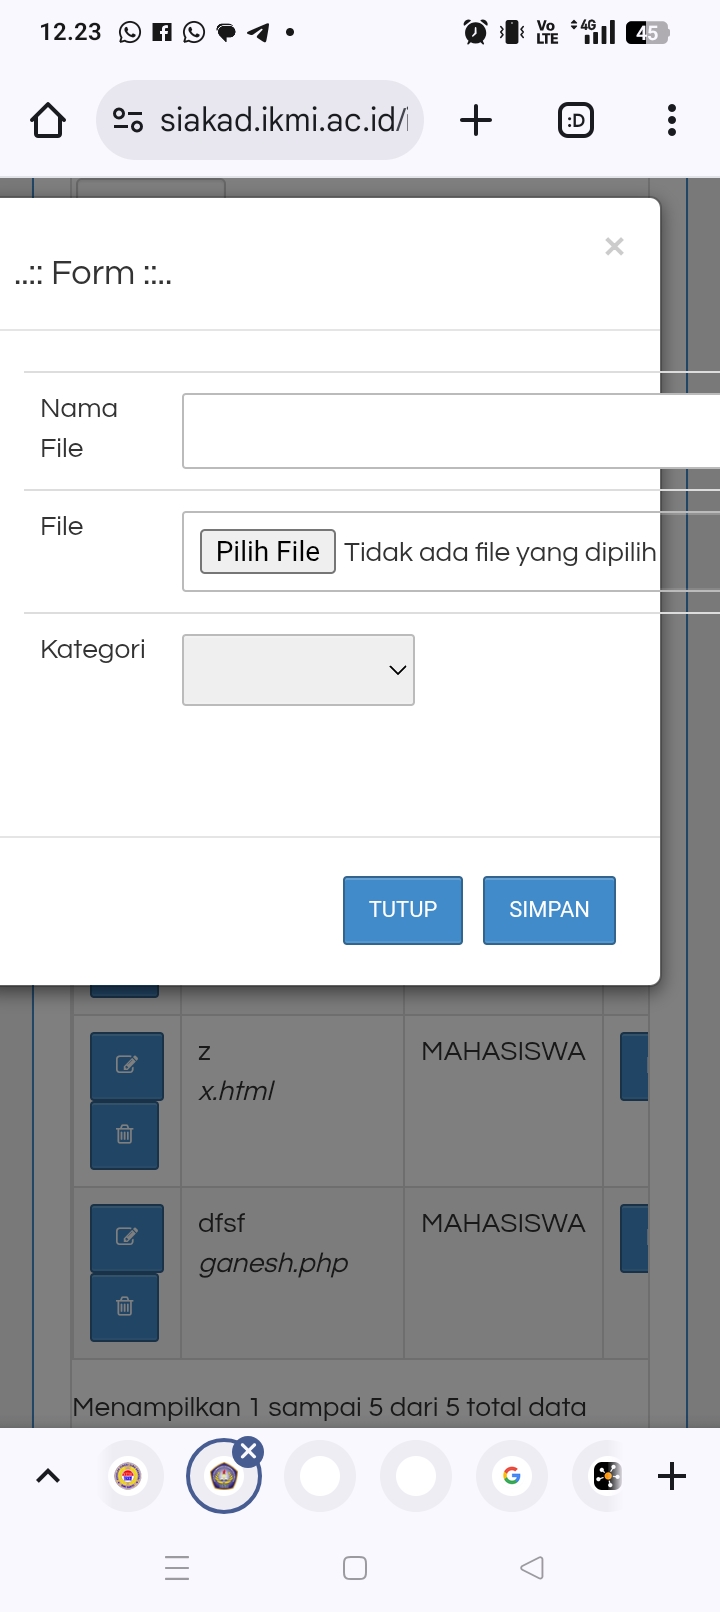Viewport: 720px width, 1612px height.
Task: Open the tab switcher icon
Action: coord(575,121)
